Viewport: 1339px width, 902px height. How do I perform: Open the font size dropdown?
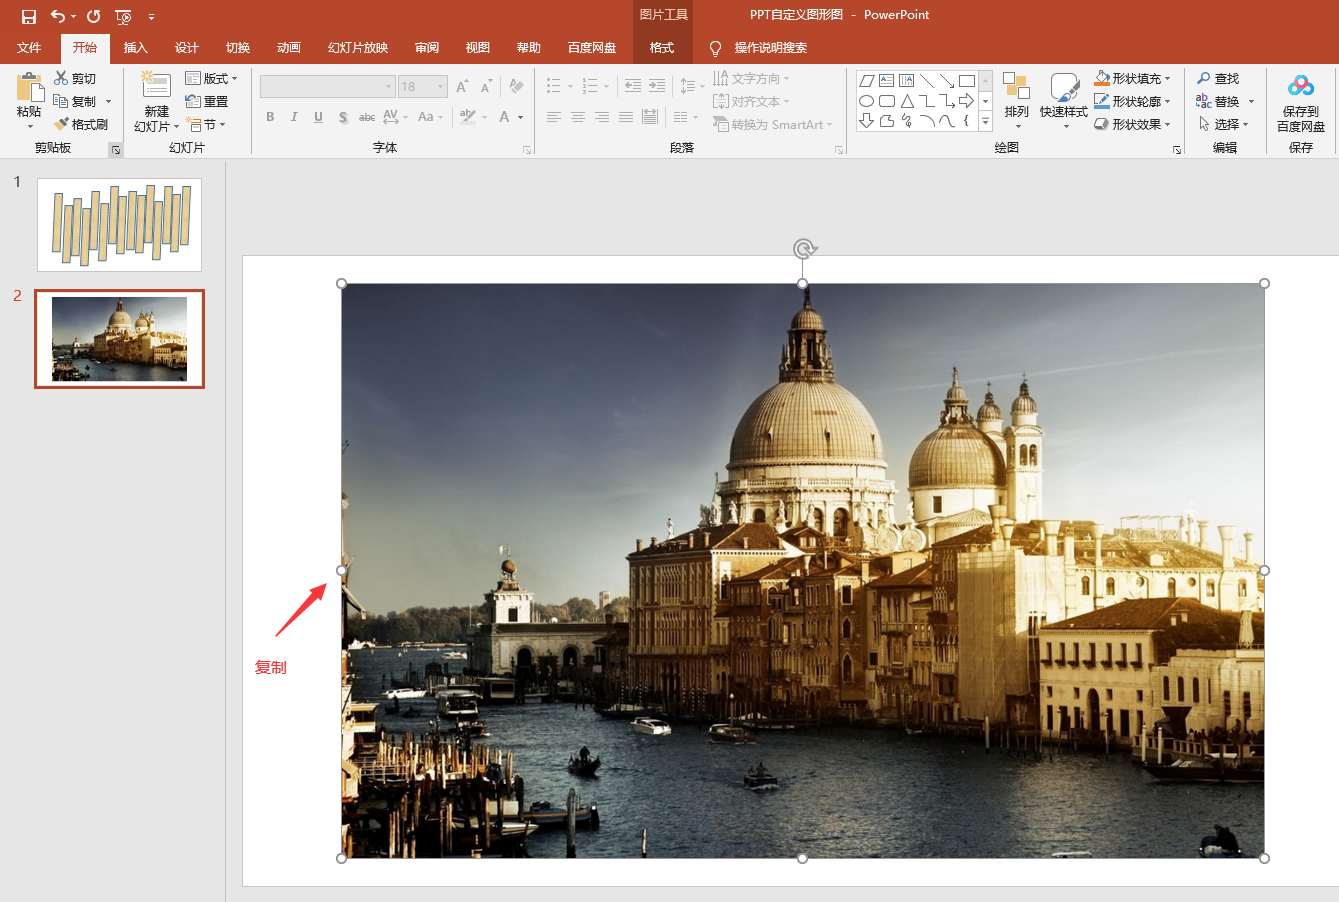[x=440, y=87]
